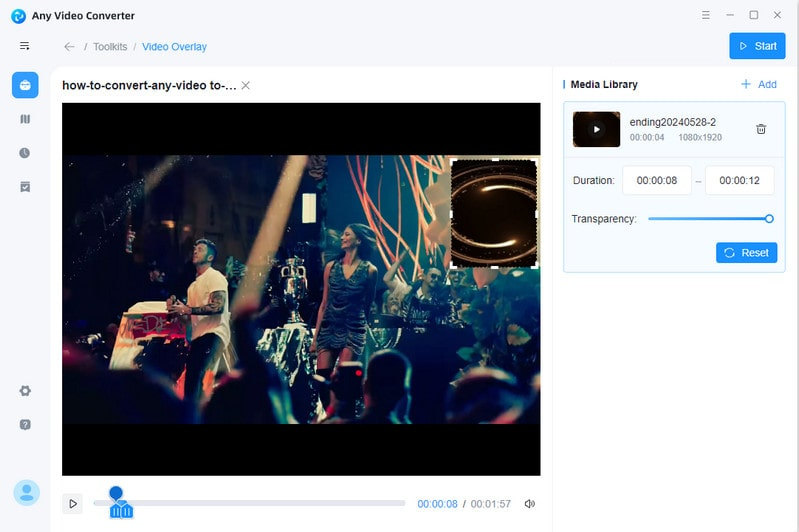Open the title bar hamburger menu
The height and width of the screenshot is (532, 799).
(706, 15)
